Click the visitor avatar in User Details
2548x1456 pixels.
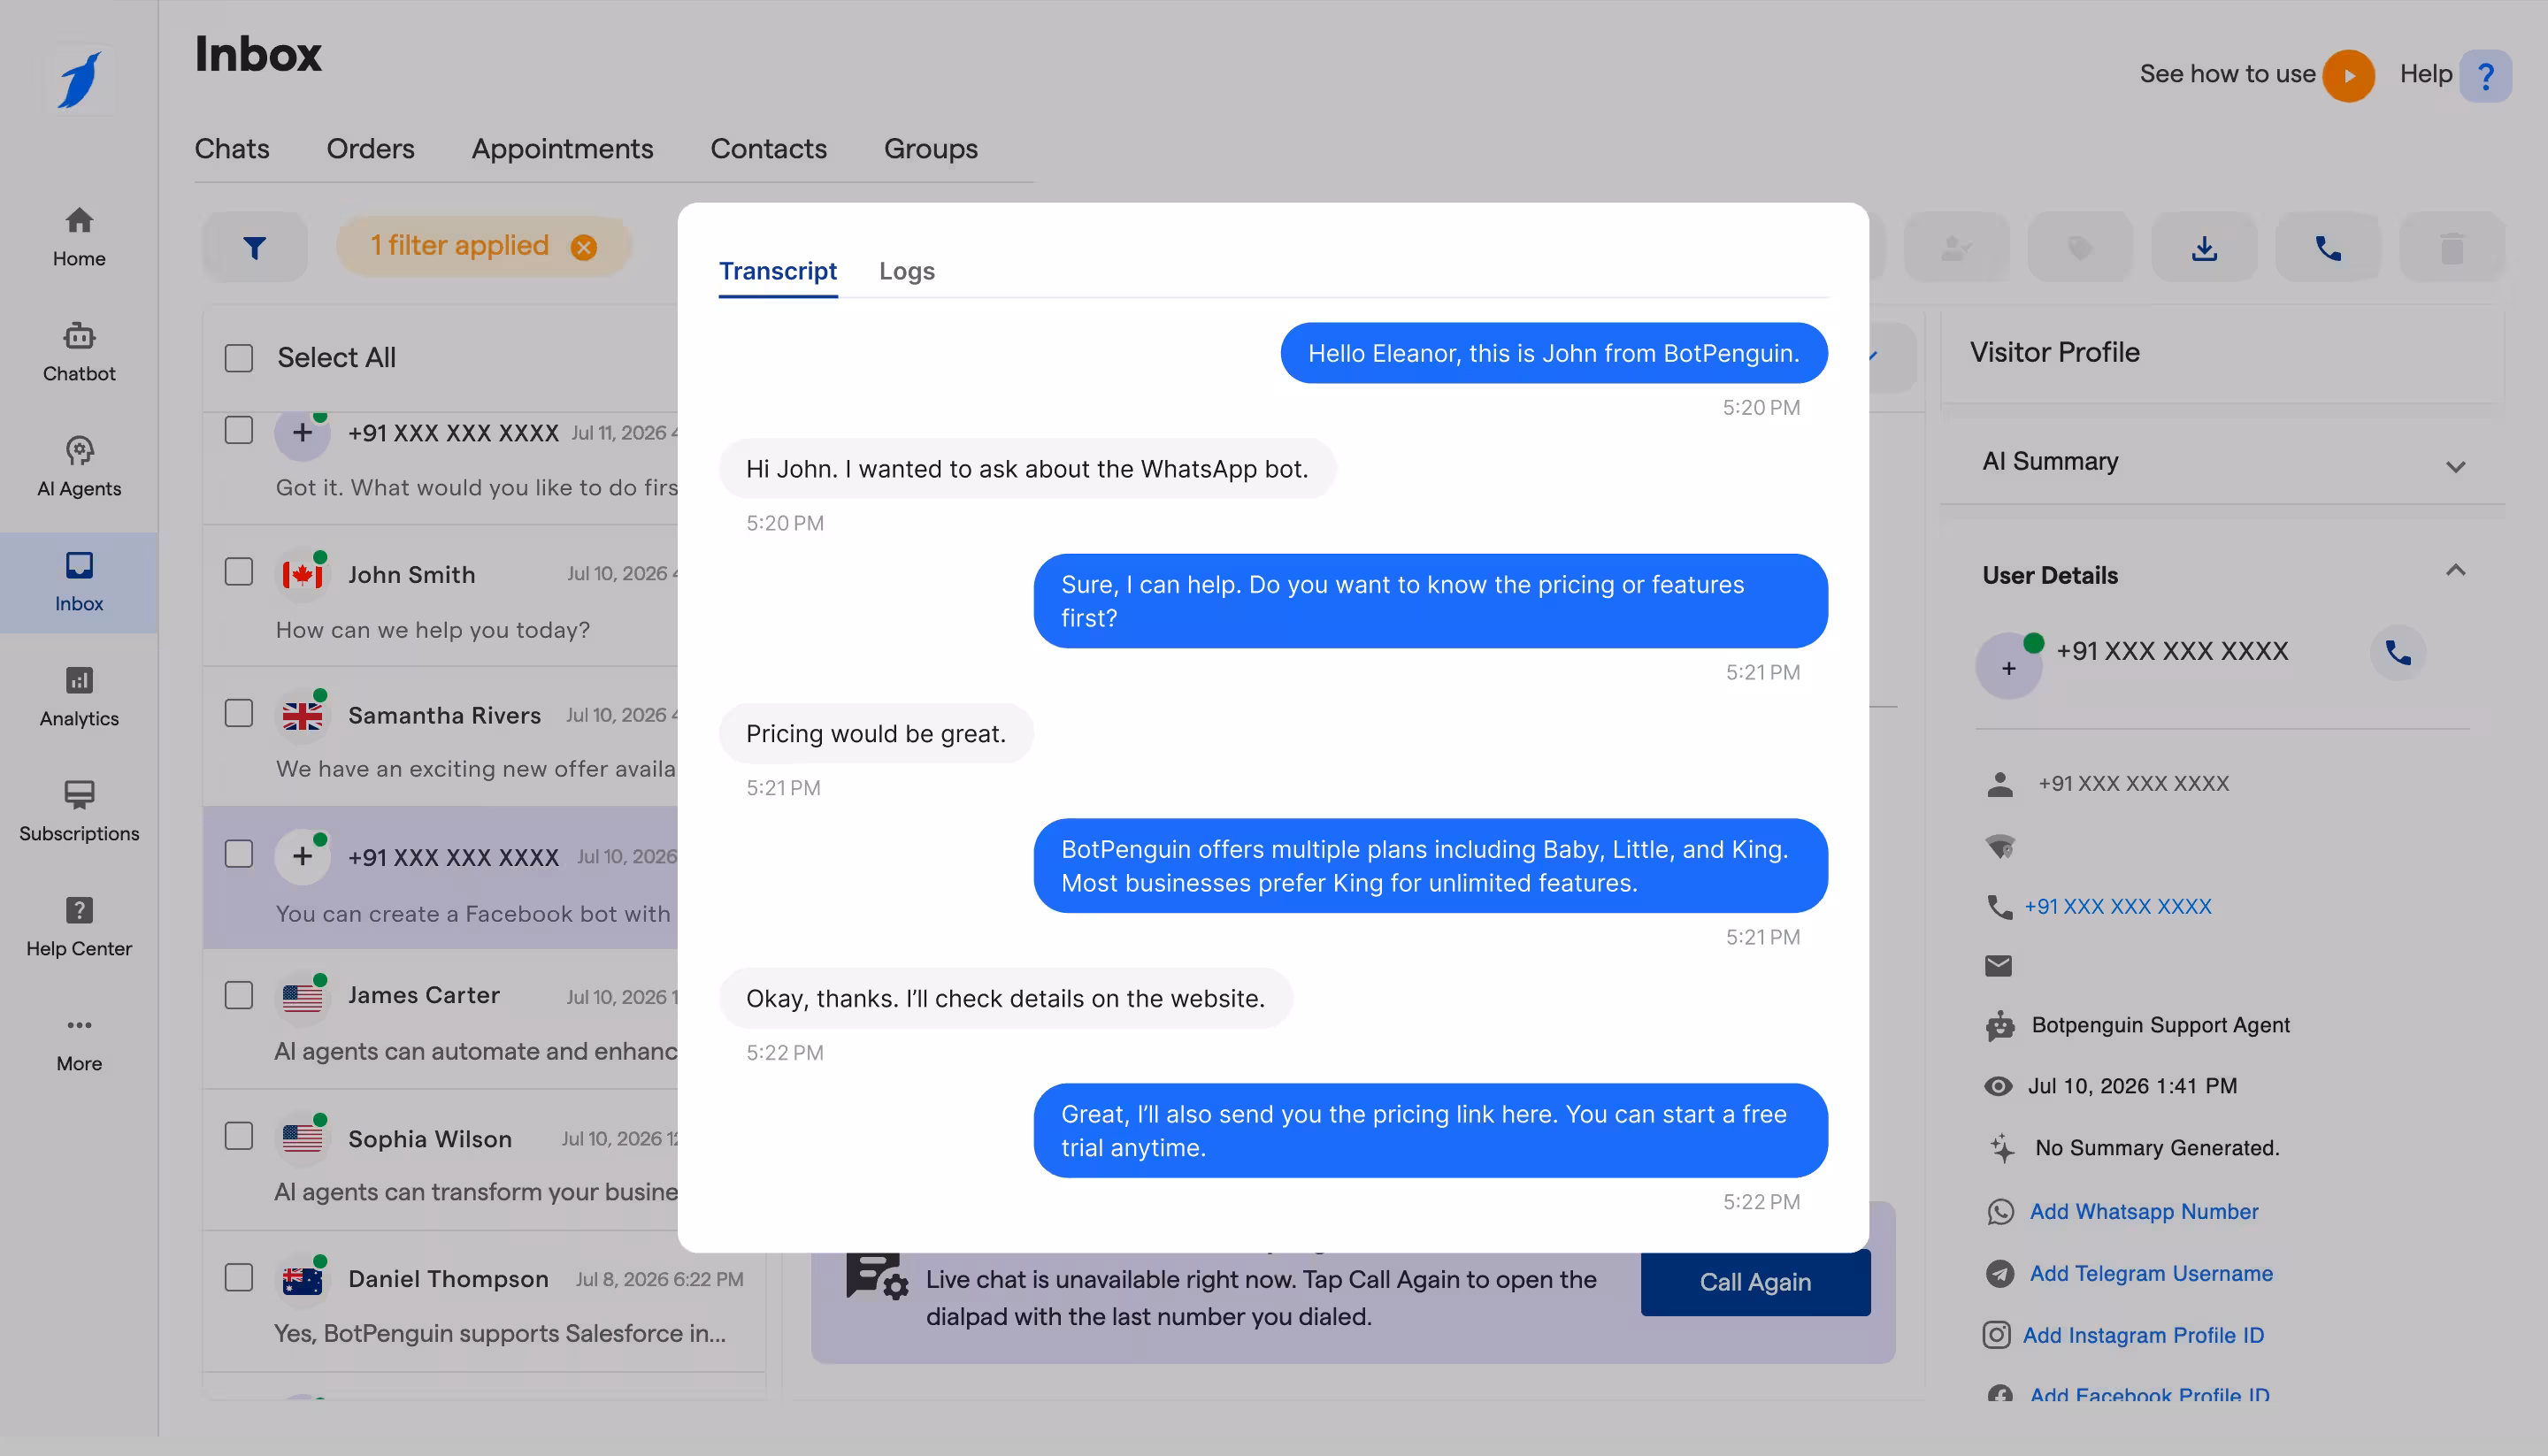pos(2009,666)
